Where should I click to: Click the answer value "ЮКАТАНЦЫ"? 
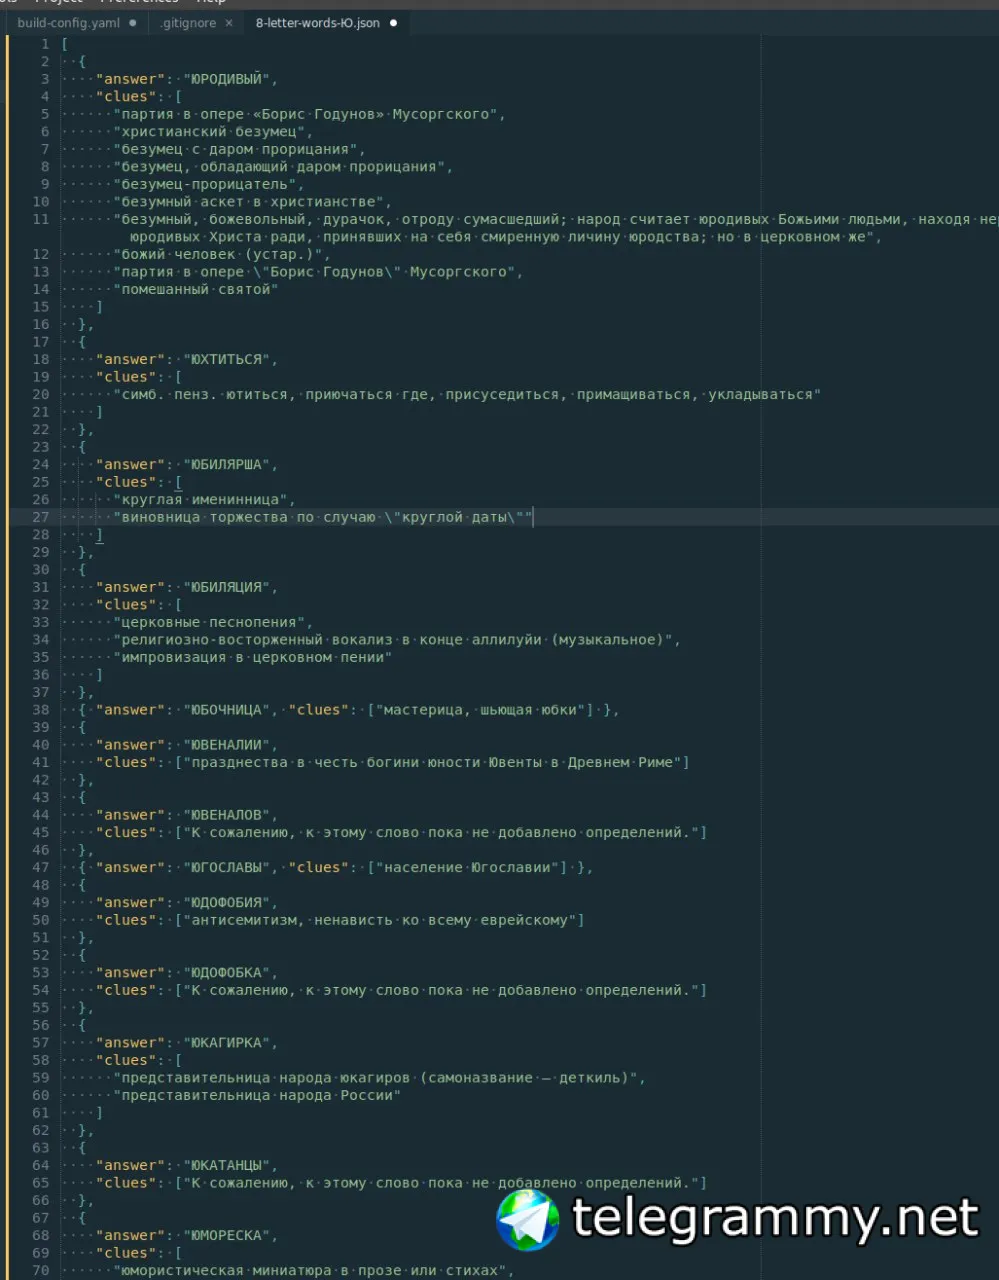click(226, 1165)
